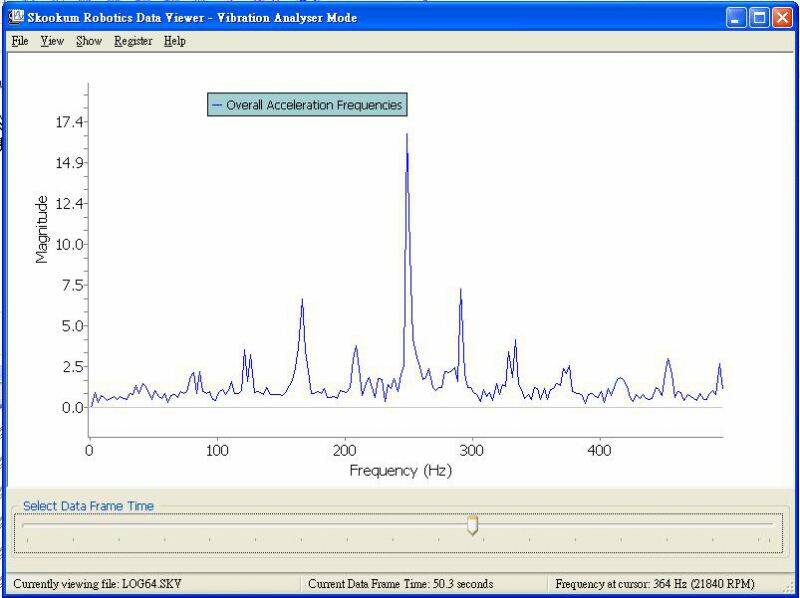Viewport: 800px width, 598px height.
Task: Click the 400 frequency axis tick label
Action: click(x=599, y=451)
